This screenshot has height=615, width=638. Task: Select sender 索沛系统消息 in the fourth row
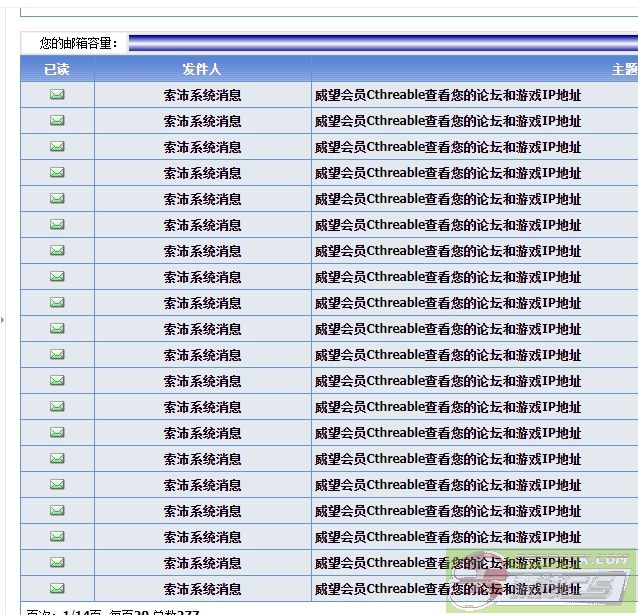(202, 173)
